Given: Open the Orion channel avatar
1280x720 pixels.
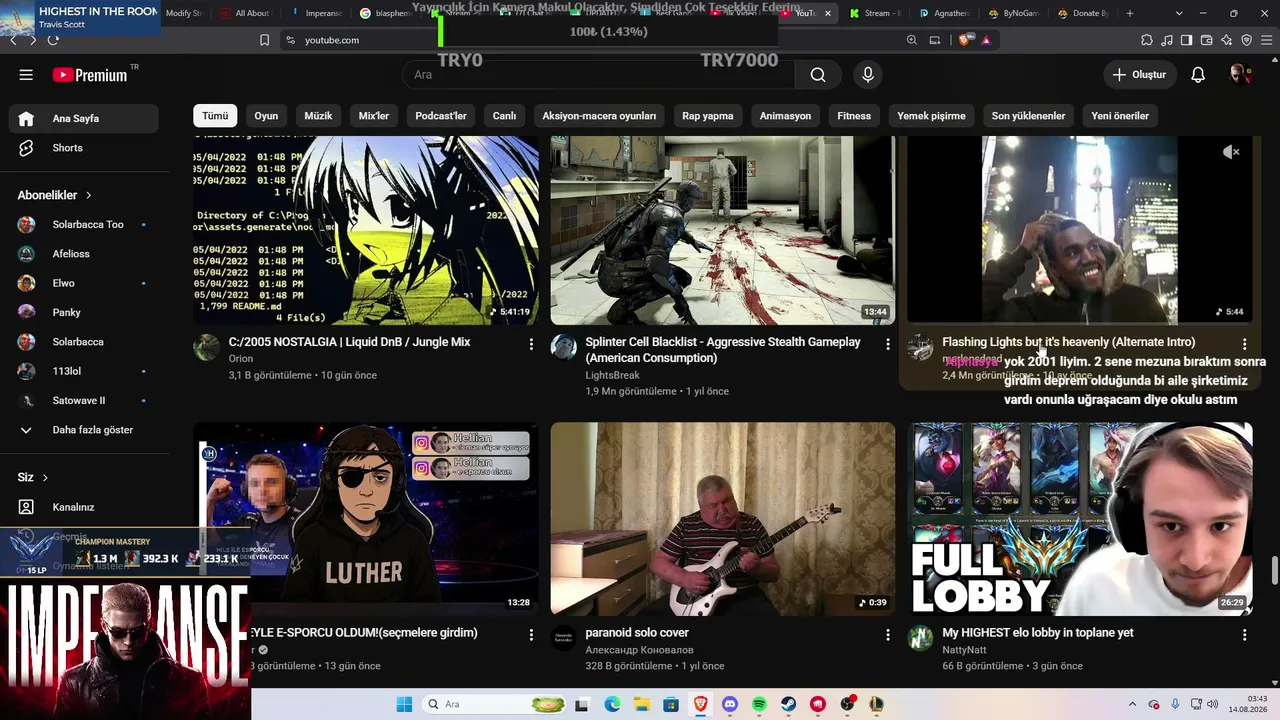Looking at the screenshot, I should tap(207, 348).
